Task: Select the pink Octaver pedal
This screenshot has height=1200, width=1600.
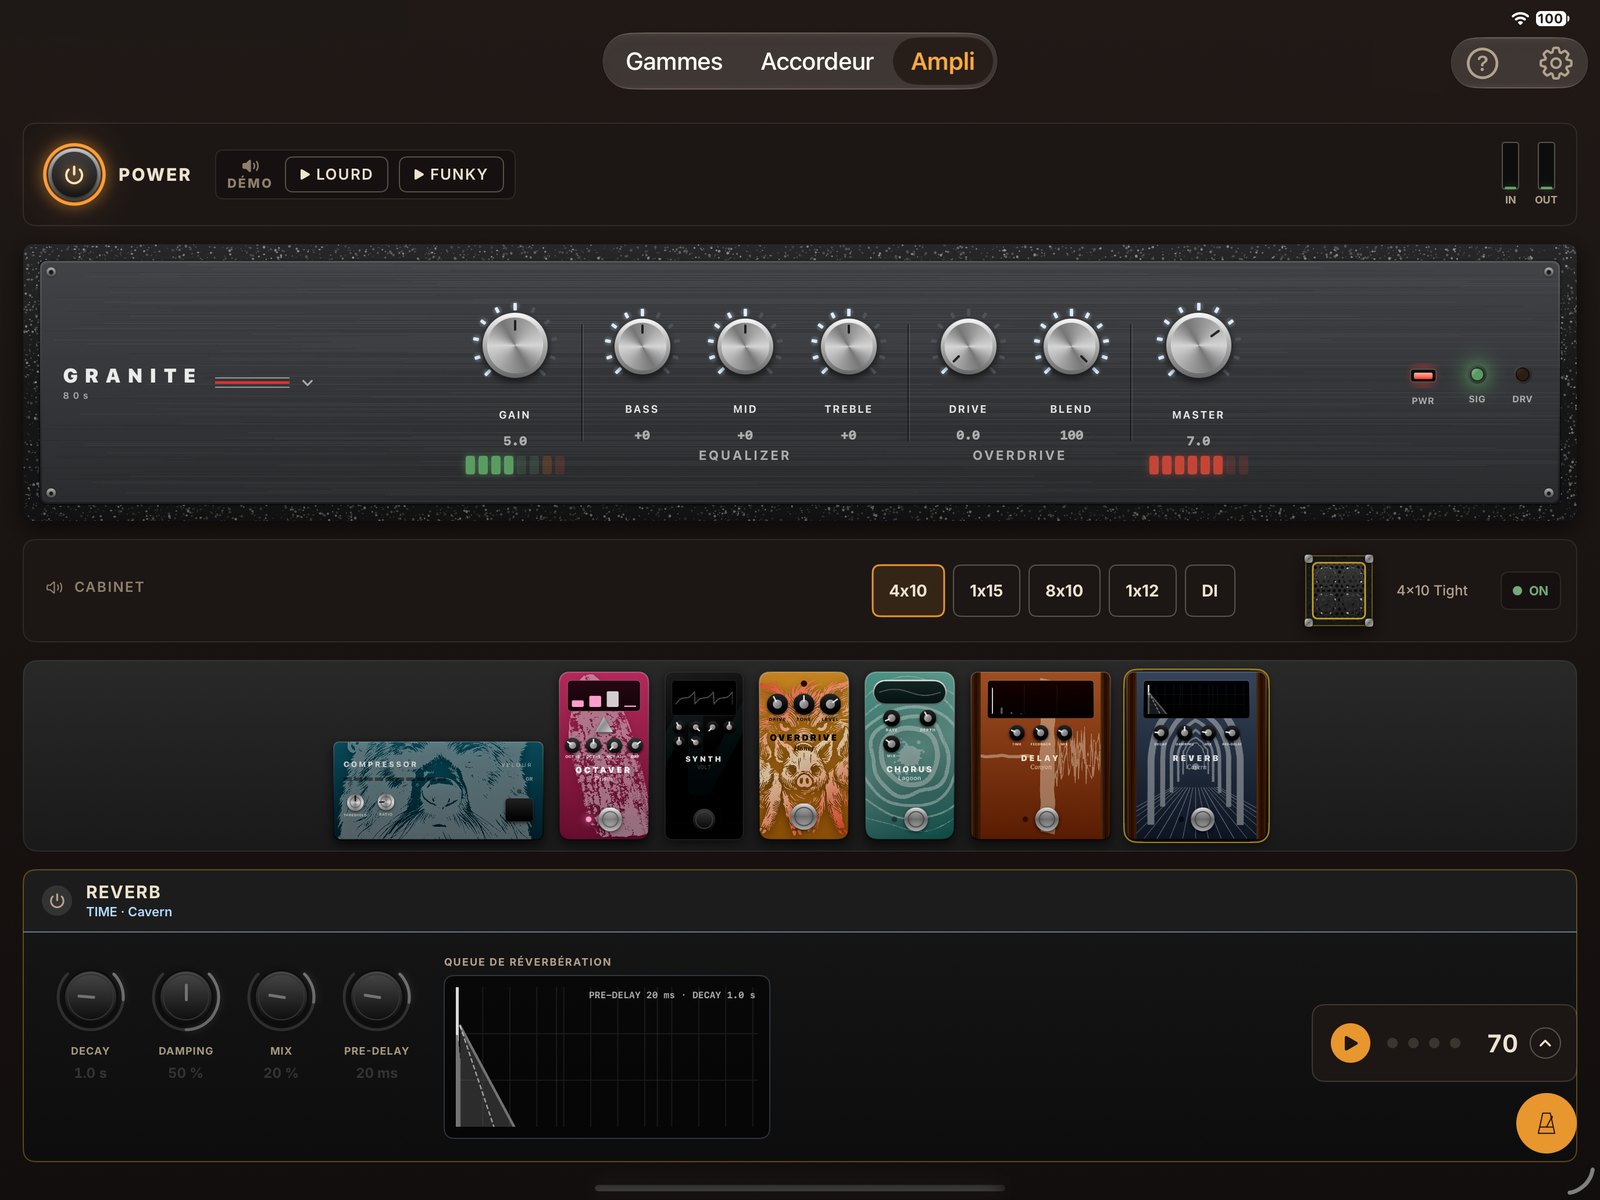Action: point(604,755)
